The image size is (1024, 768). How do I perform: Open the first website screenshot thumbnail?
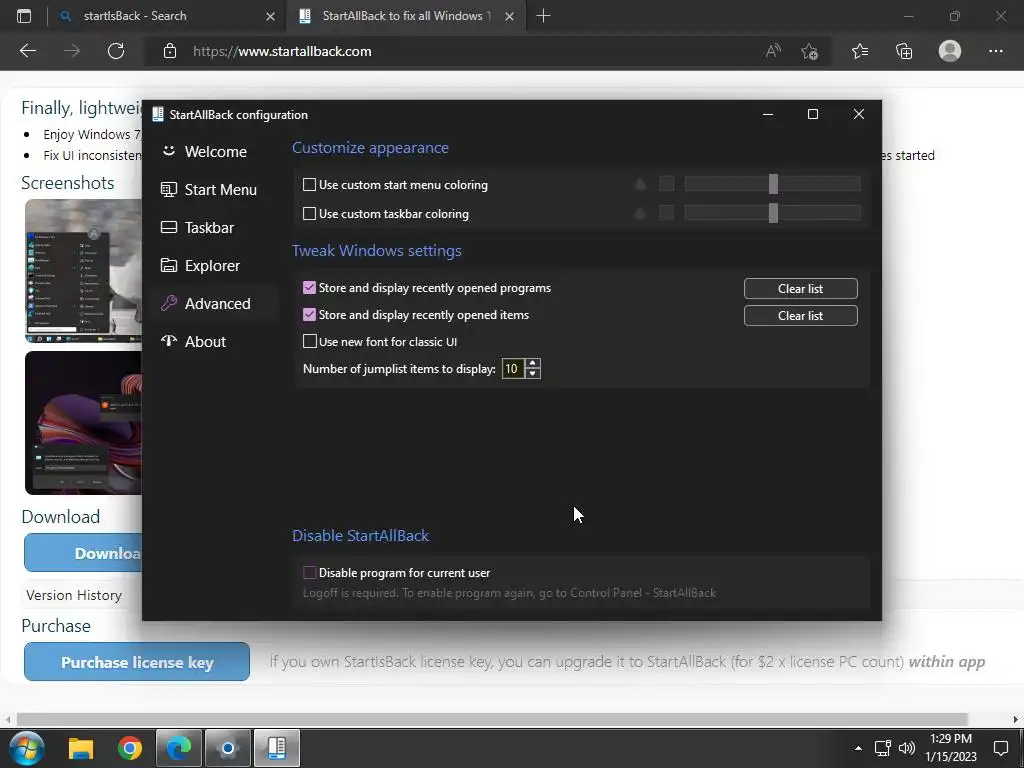pos(84,270)
